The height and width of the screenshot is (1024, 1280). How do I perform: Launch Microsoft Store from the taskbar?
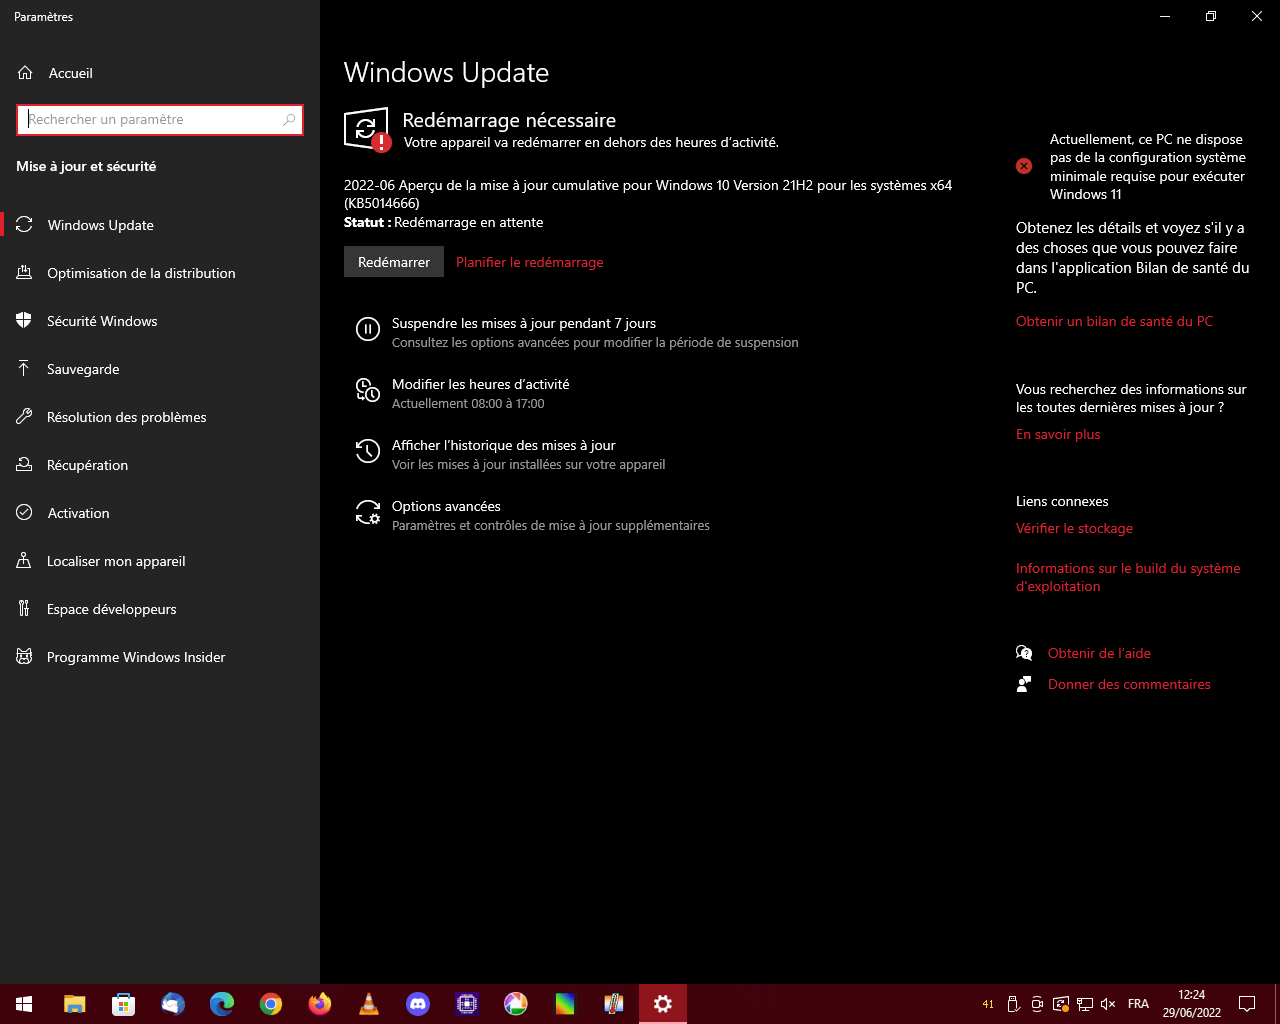click(x=123, y=1004)
